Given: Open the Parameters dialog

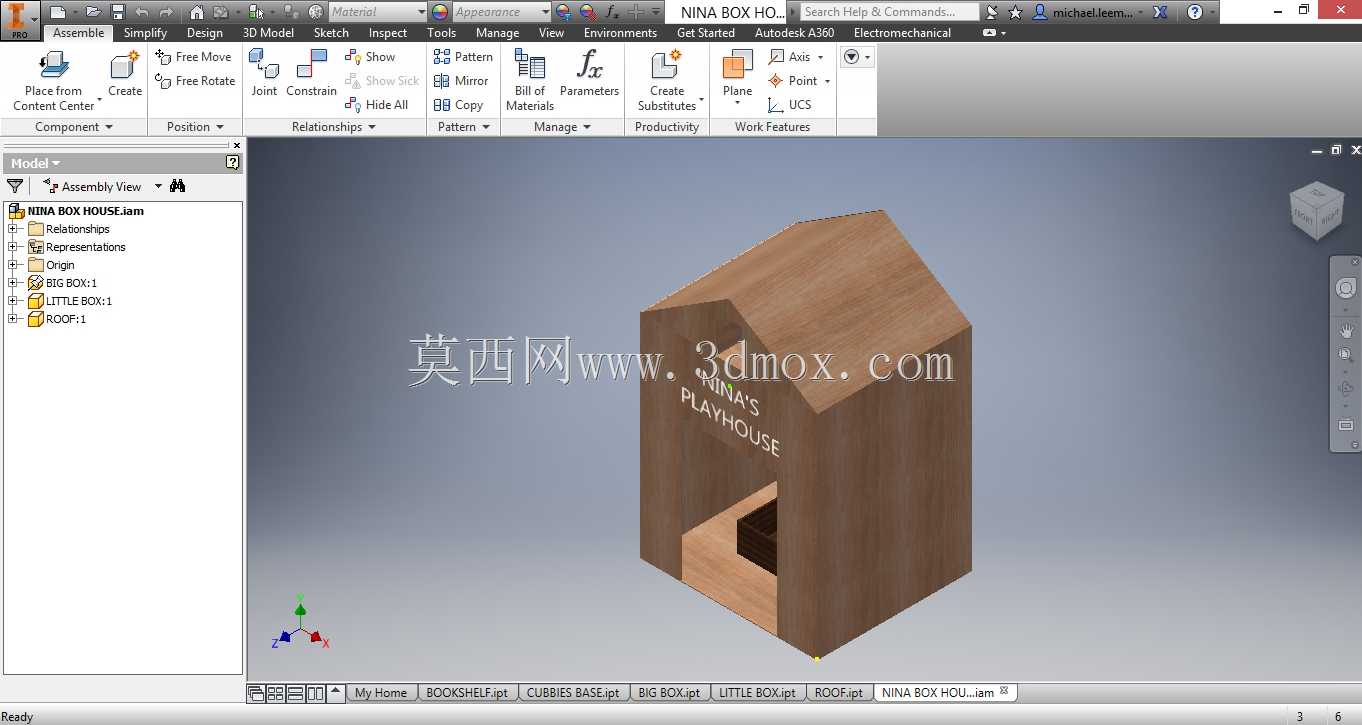Looking at the screenshot, I should [x=589, y=75].
